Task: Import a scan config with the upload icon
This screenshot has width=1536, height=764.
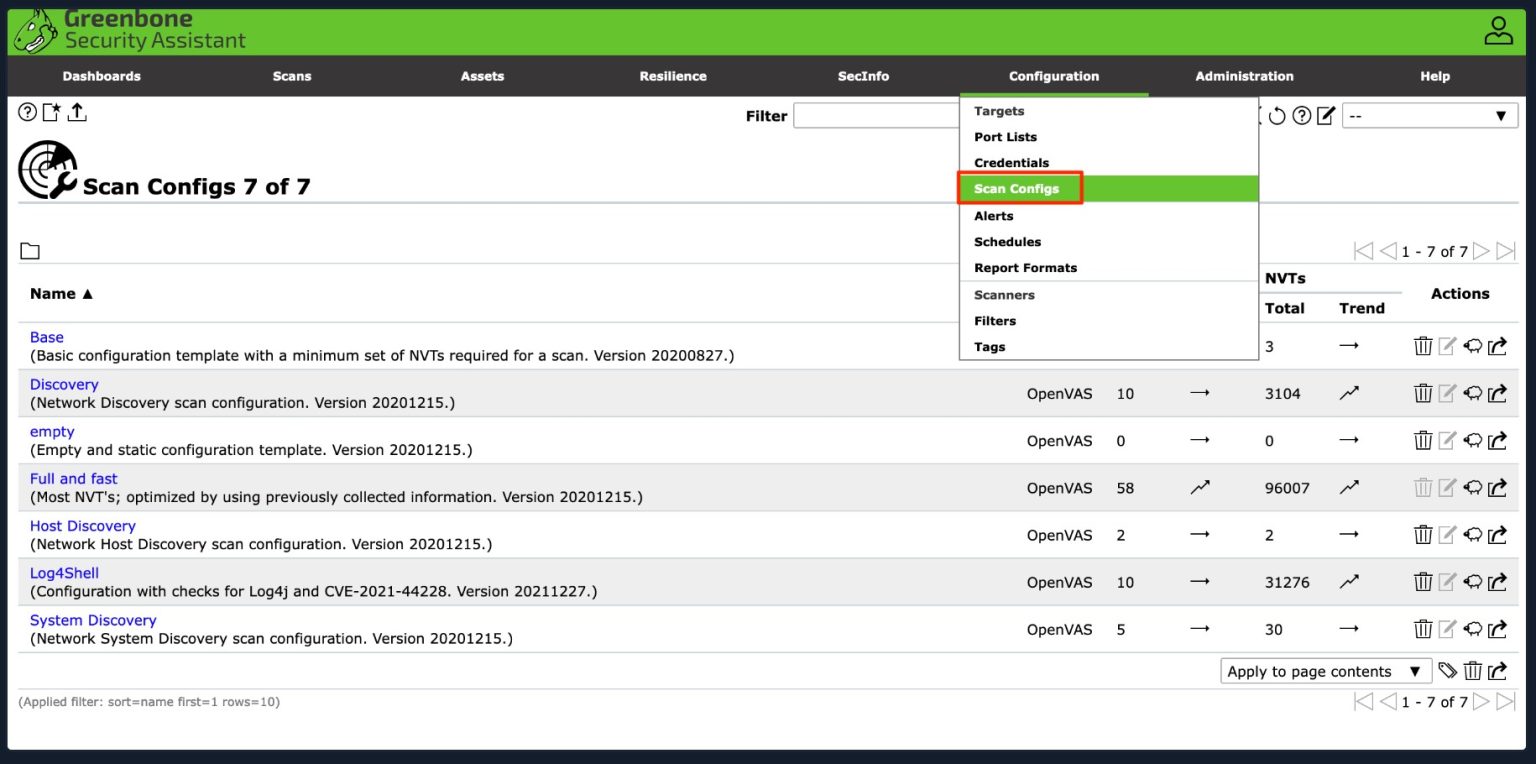Action: (x=77, y=112)
